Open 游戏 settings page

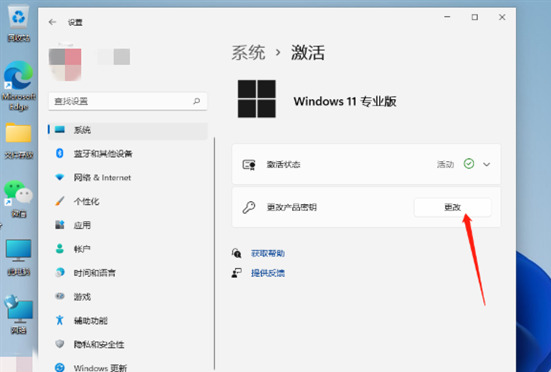click(128, 296)
